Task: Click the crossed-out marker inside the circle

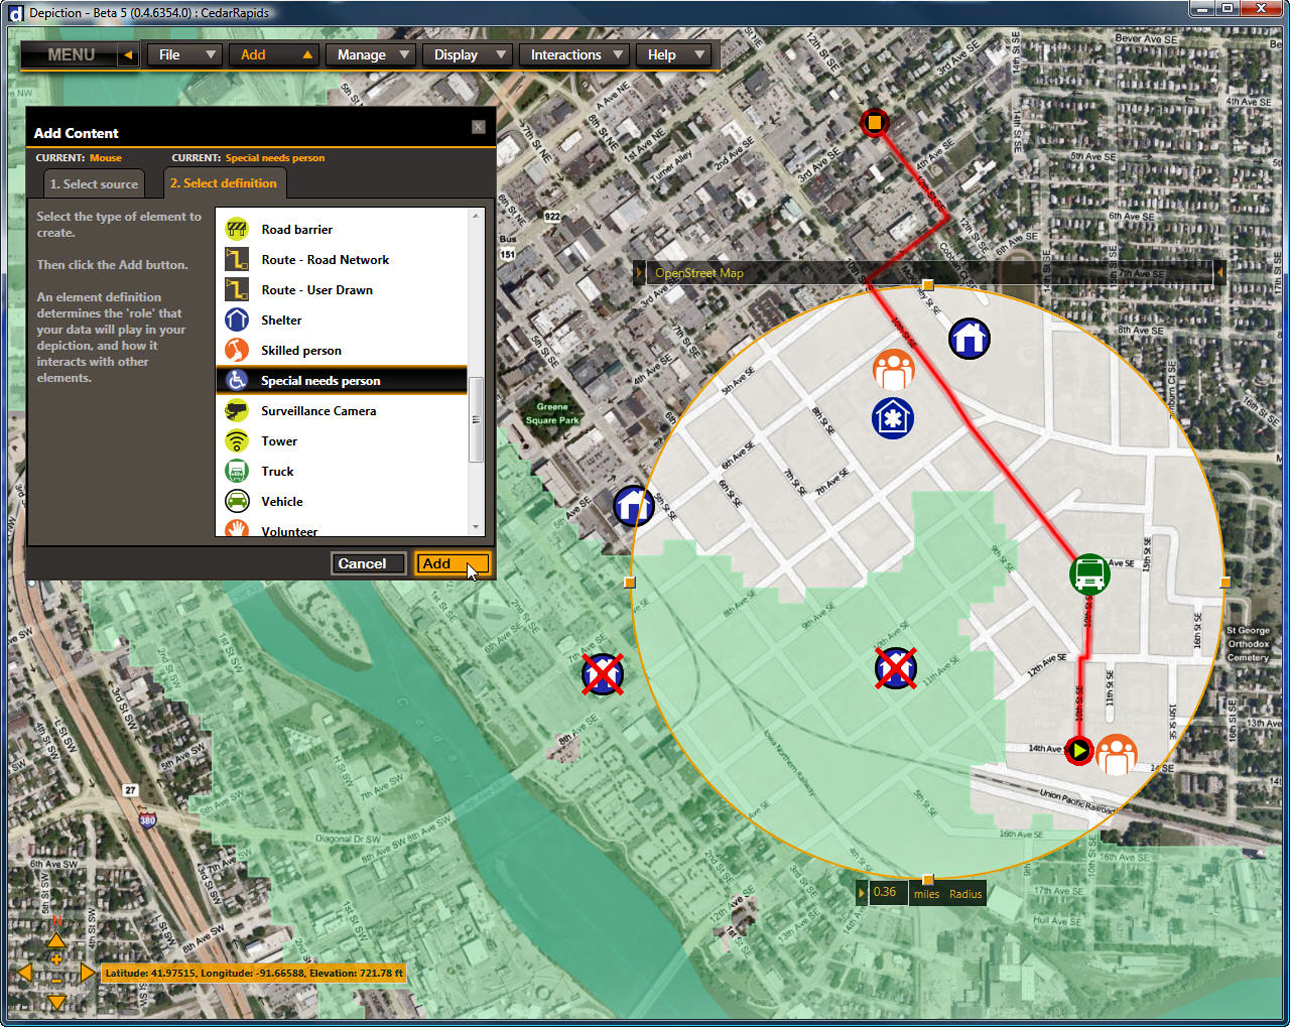Action: 895,668
